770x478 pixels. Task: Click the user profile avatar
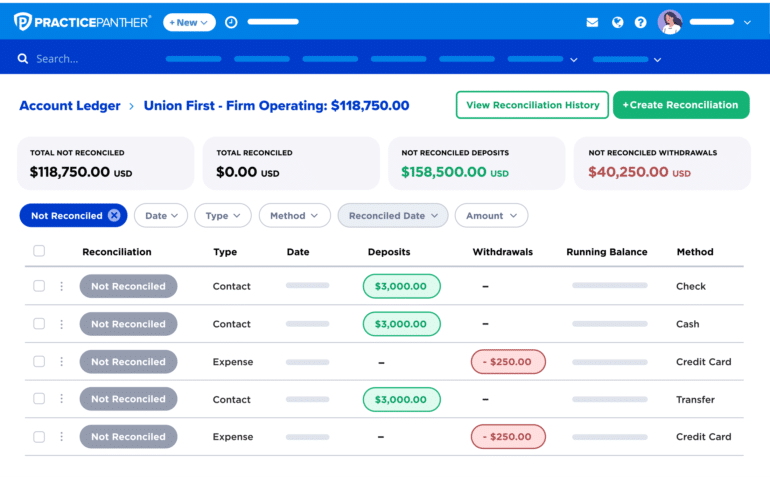[670, 22]
